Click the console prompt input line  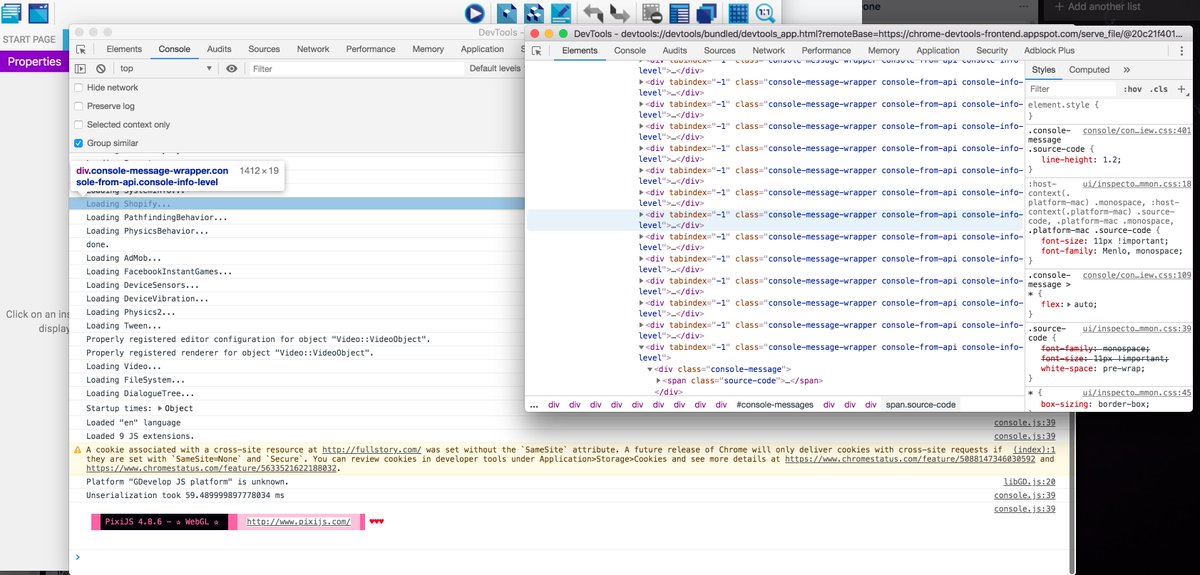click(570, 557)
